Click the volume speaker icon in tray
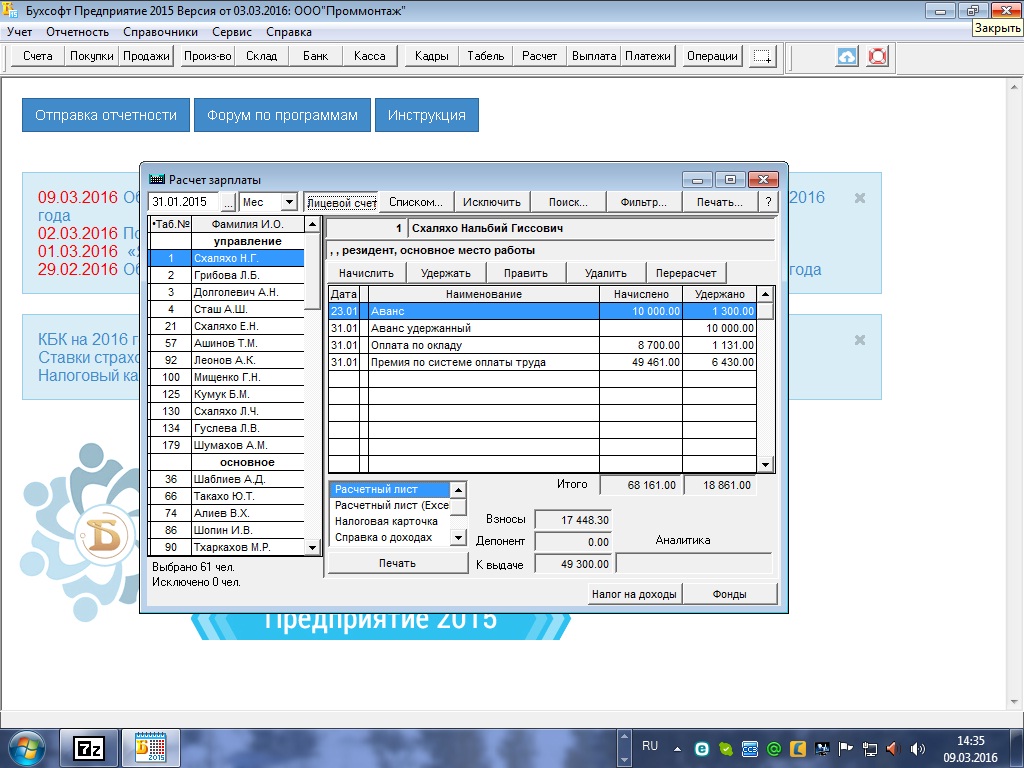The width and height of the screenshot is (1024, 768). (x=893, y=747)
